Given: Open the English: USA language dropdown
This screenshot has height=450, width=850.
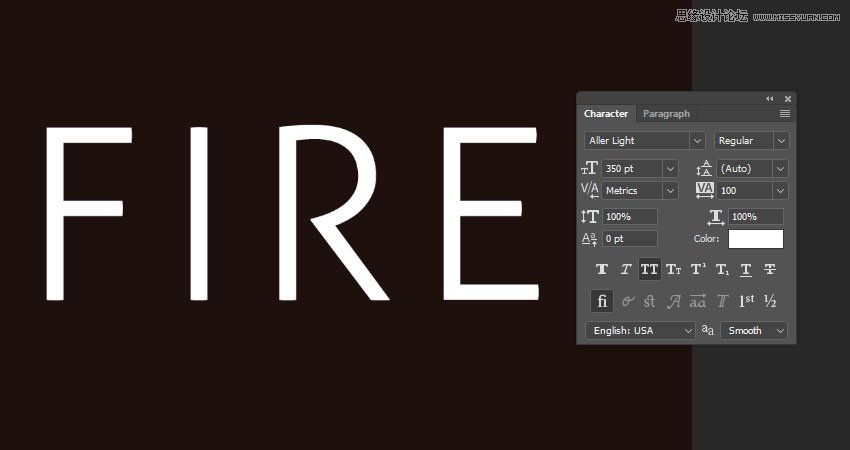Looking at the screenshot, I should point(640,330).
